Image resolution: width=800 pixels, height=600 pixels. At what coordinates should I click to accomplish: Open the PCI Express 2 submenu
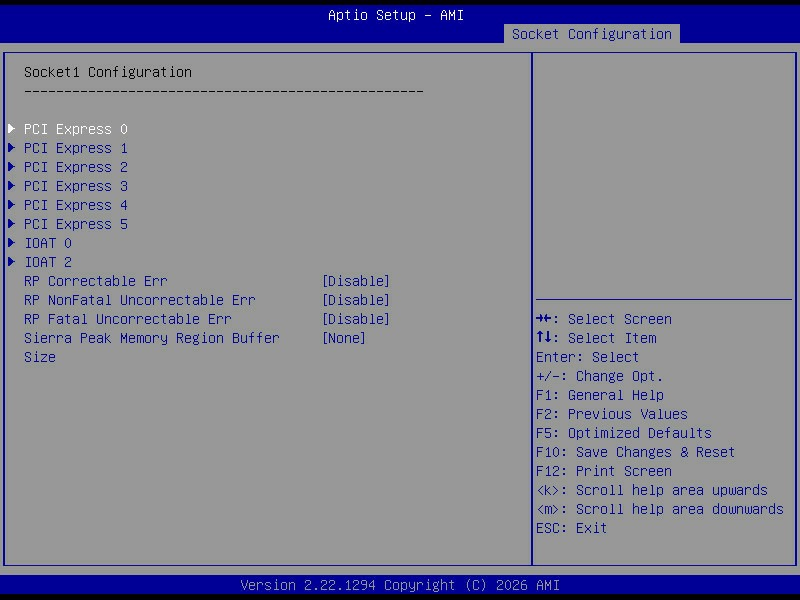click(x=76, y=167)
